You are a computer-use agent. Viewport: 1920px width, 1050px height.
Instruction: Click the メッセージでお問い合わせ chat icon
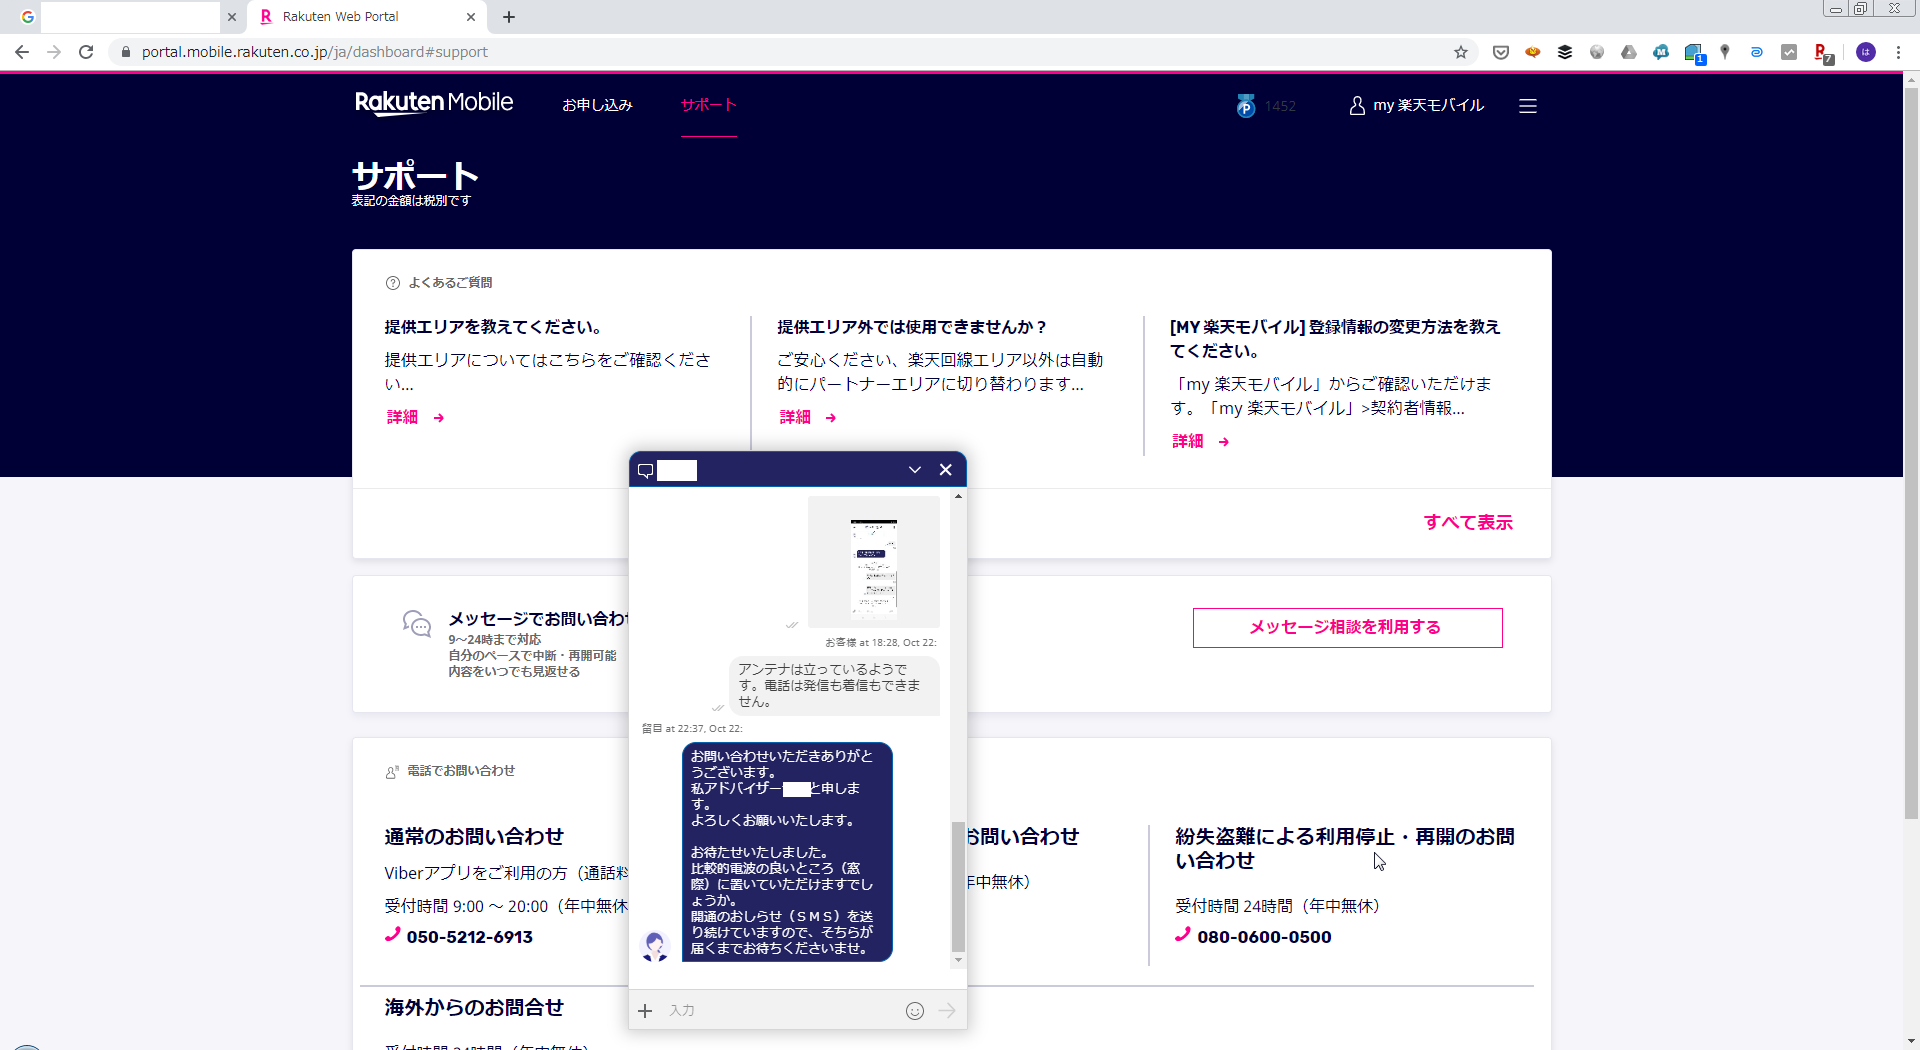(x=417, y=623)
